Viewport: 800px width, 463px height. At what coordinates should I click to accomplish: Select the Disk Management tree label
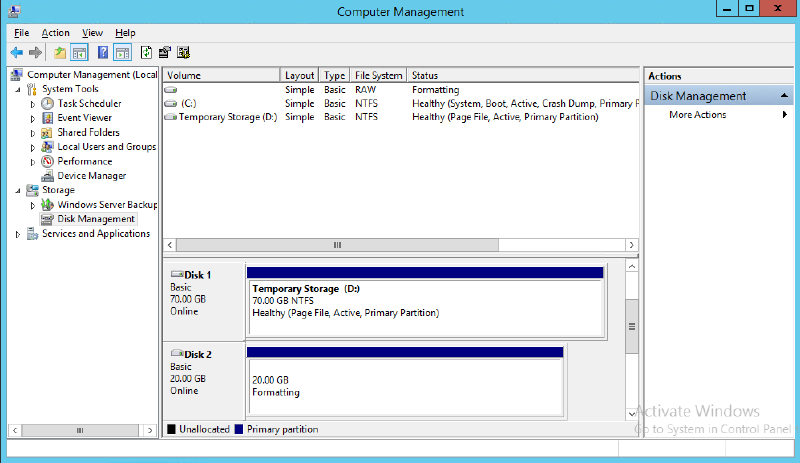(96, 219)
